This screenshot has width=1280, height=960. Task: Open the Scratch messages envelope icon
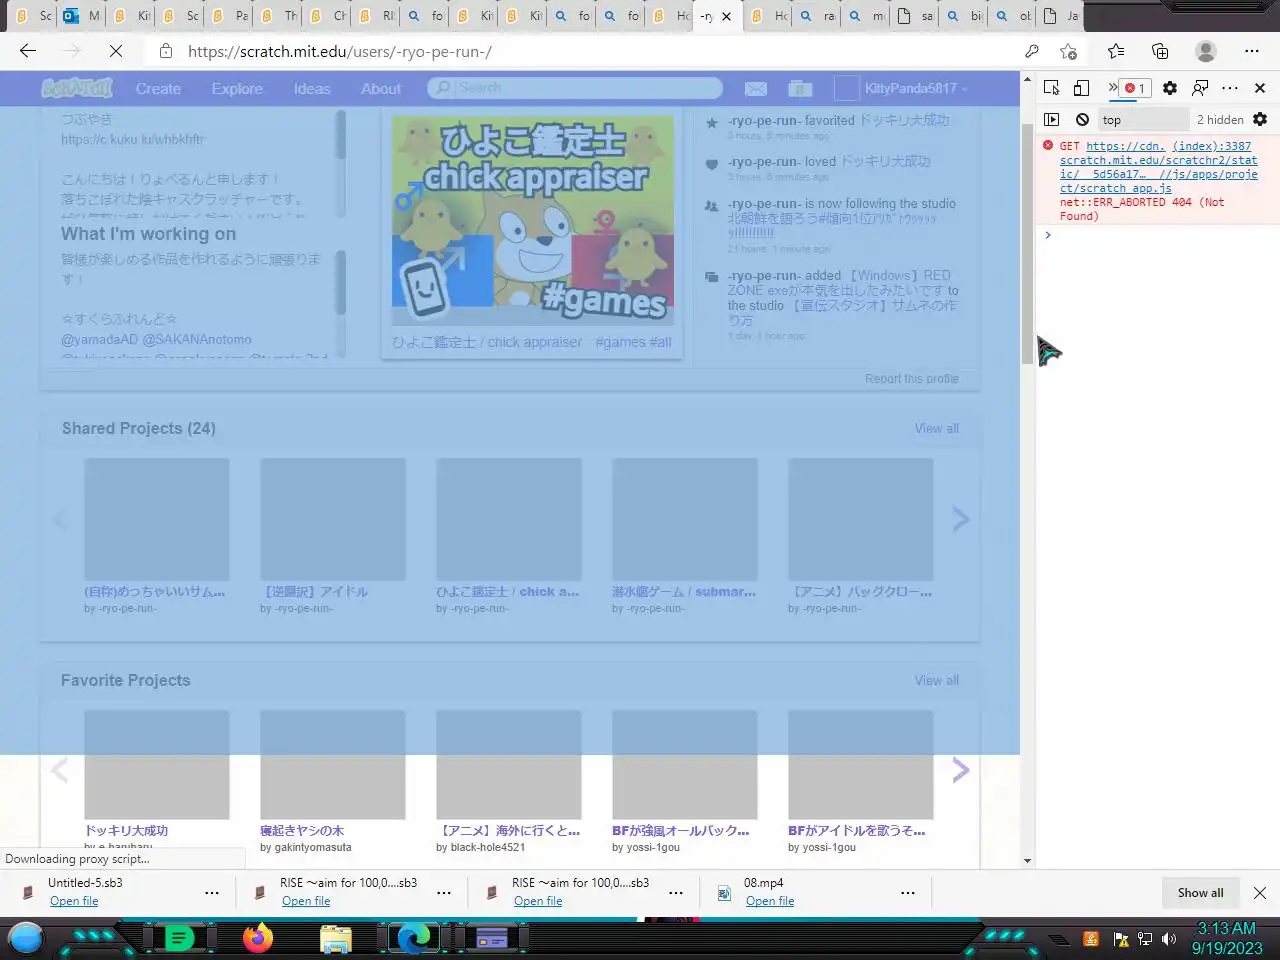pyautogui.click(x=756, y=89)
